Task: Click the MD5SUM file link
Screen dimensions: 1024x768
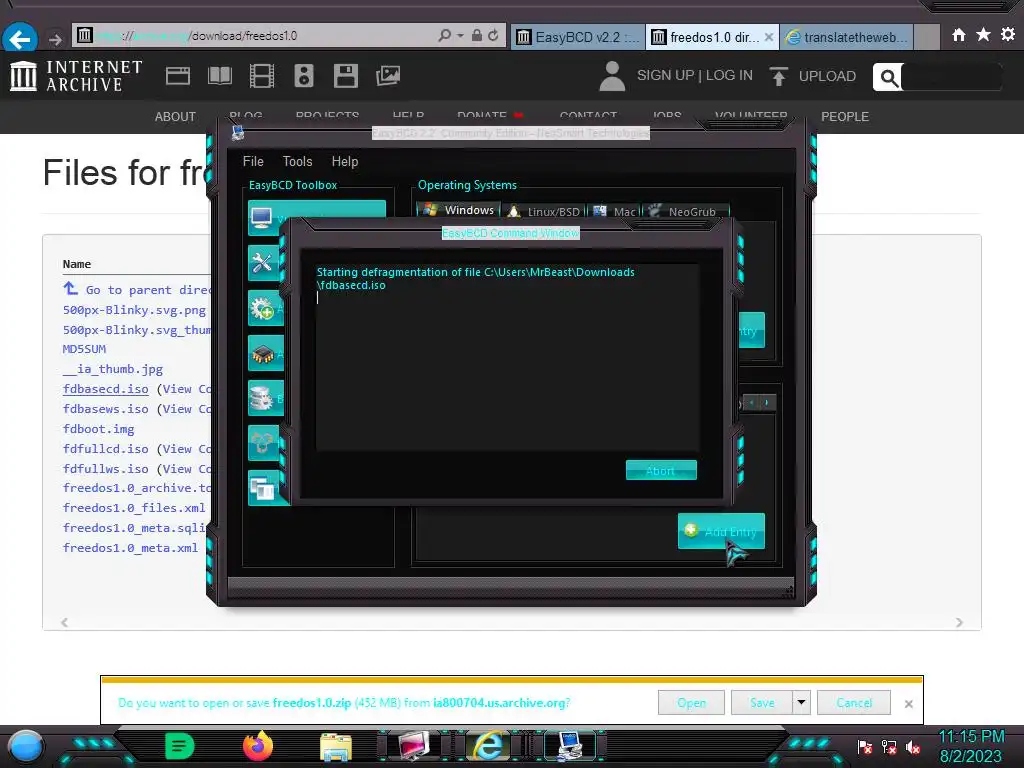Action: pos(84,349)
